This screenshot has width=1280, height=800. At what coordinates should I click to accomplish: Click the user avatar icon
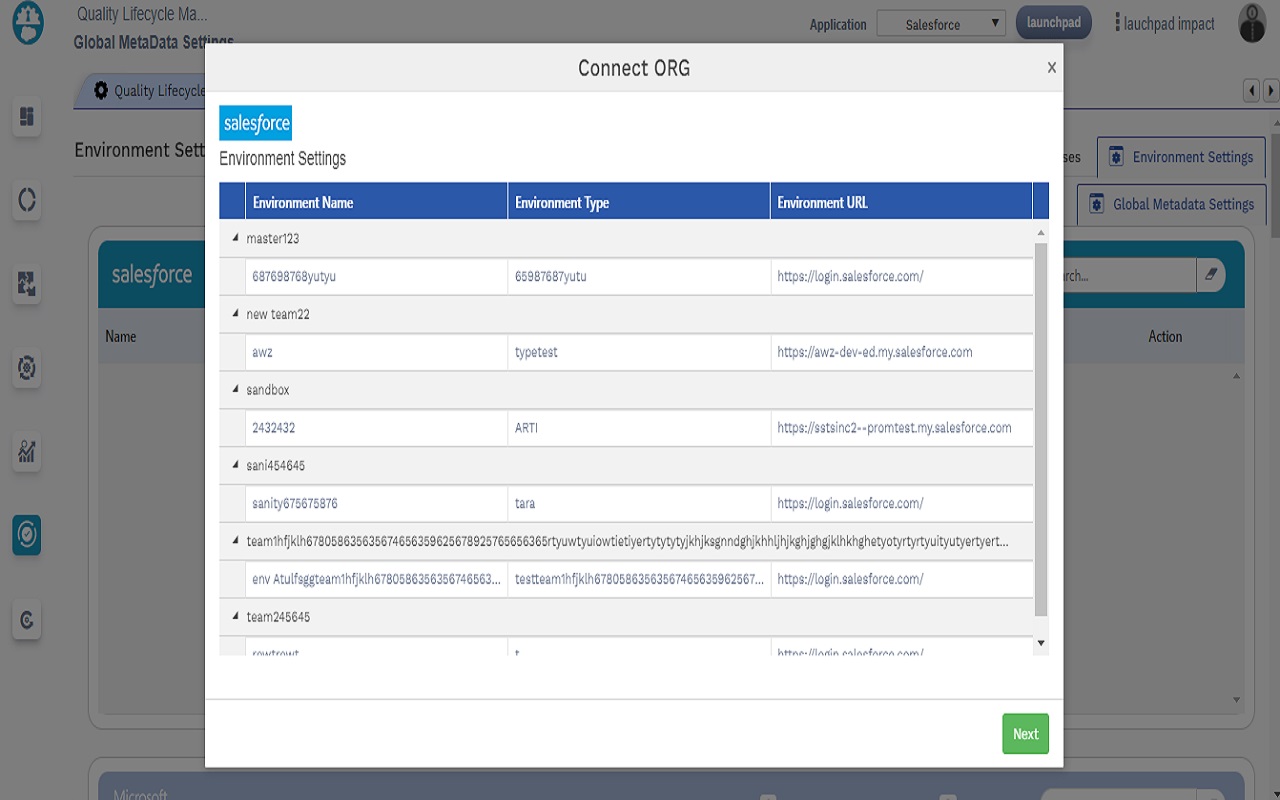coord(1252,23)
